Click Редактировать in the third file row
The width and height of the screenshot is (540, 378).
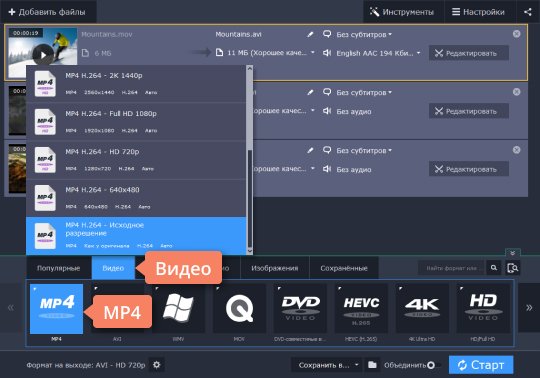pyautogui.click(x=469, y=169)
